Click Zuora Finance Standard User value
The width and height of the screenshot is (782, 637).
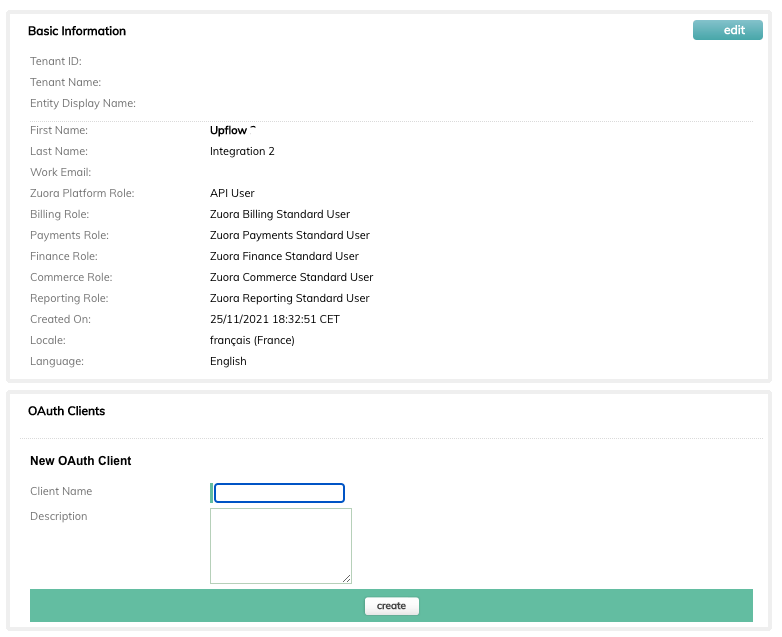pos(284,256)
